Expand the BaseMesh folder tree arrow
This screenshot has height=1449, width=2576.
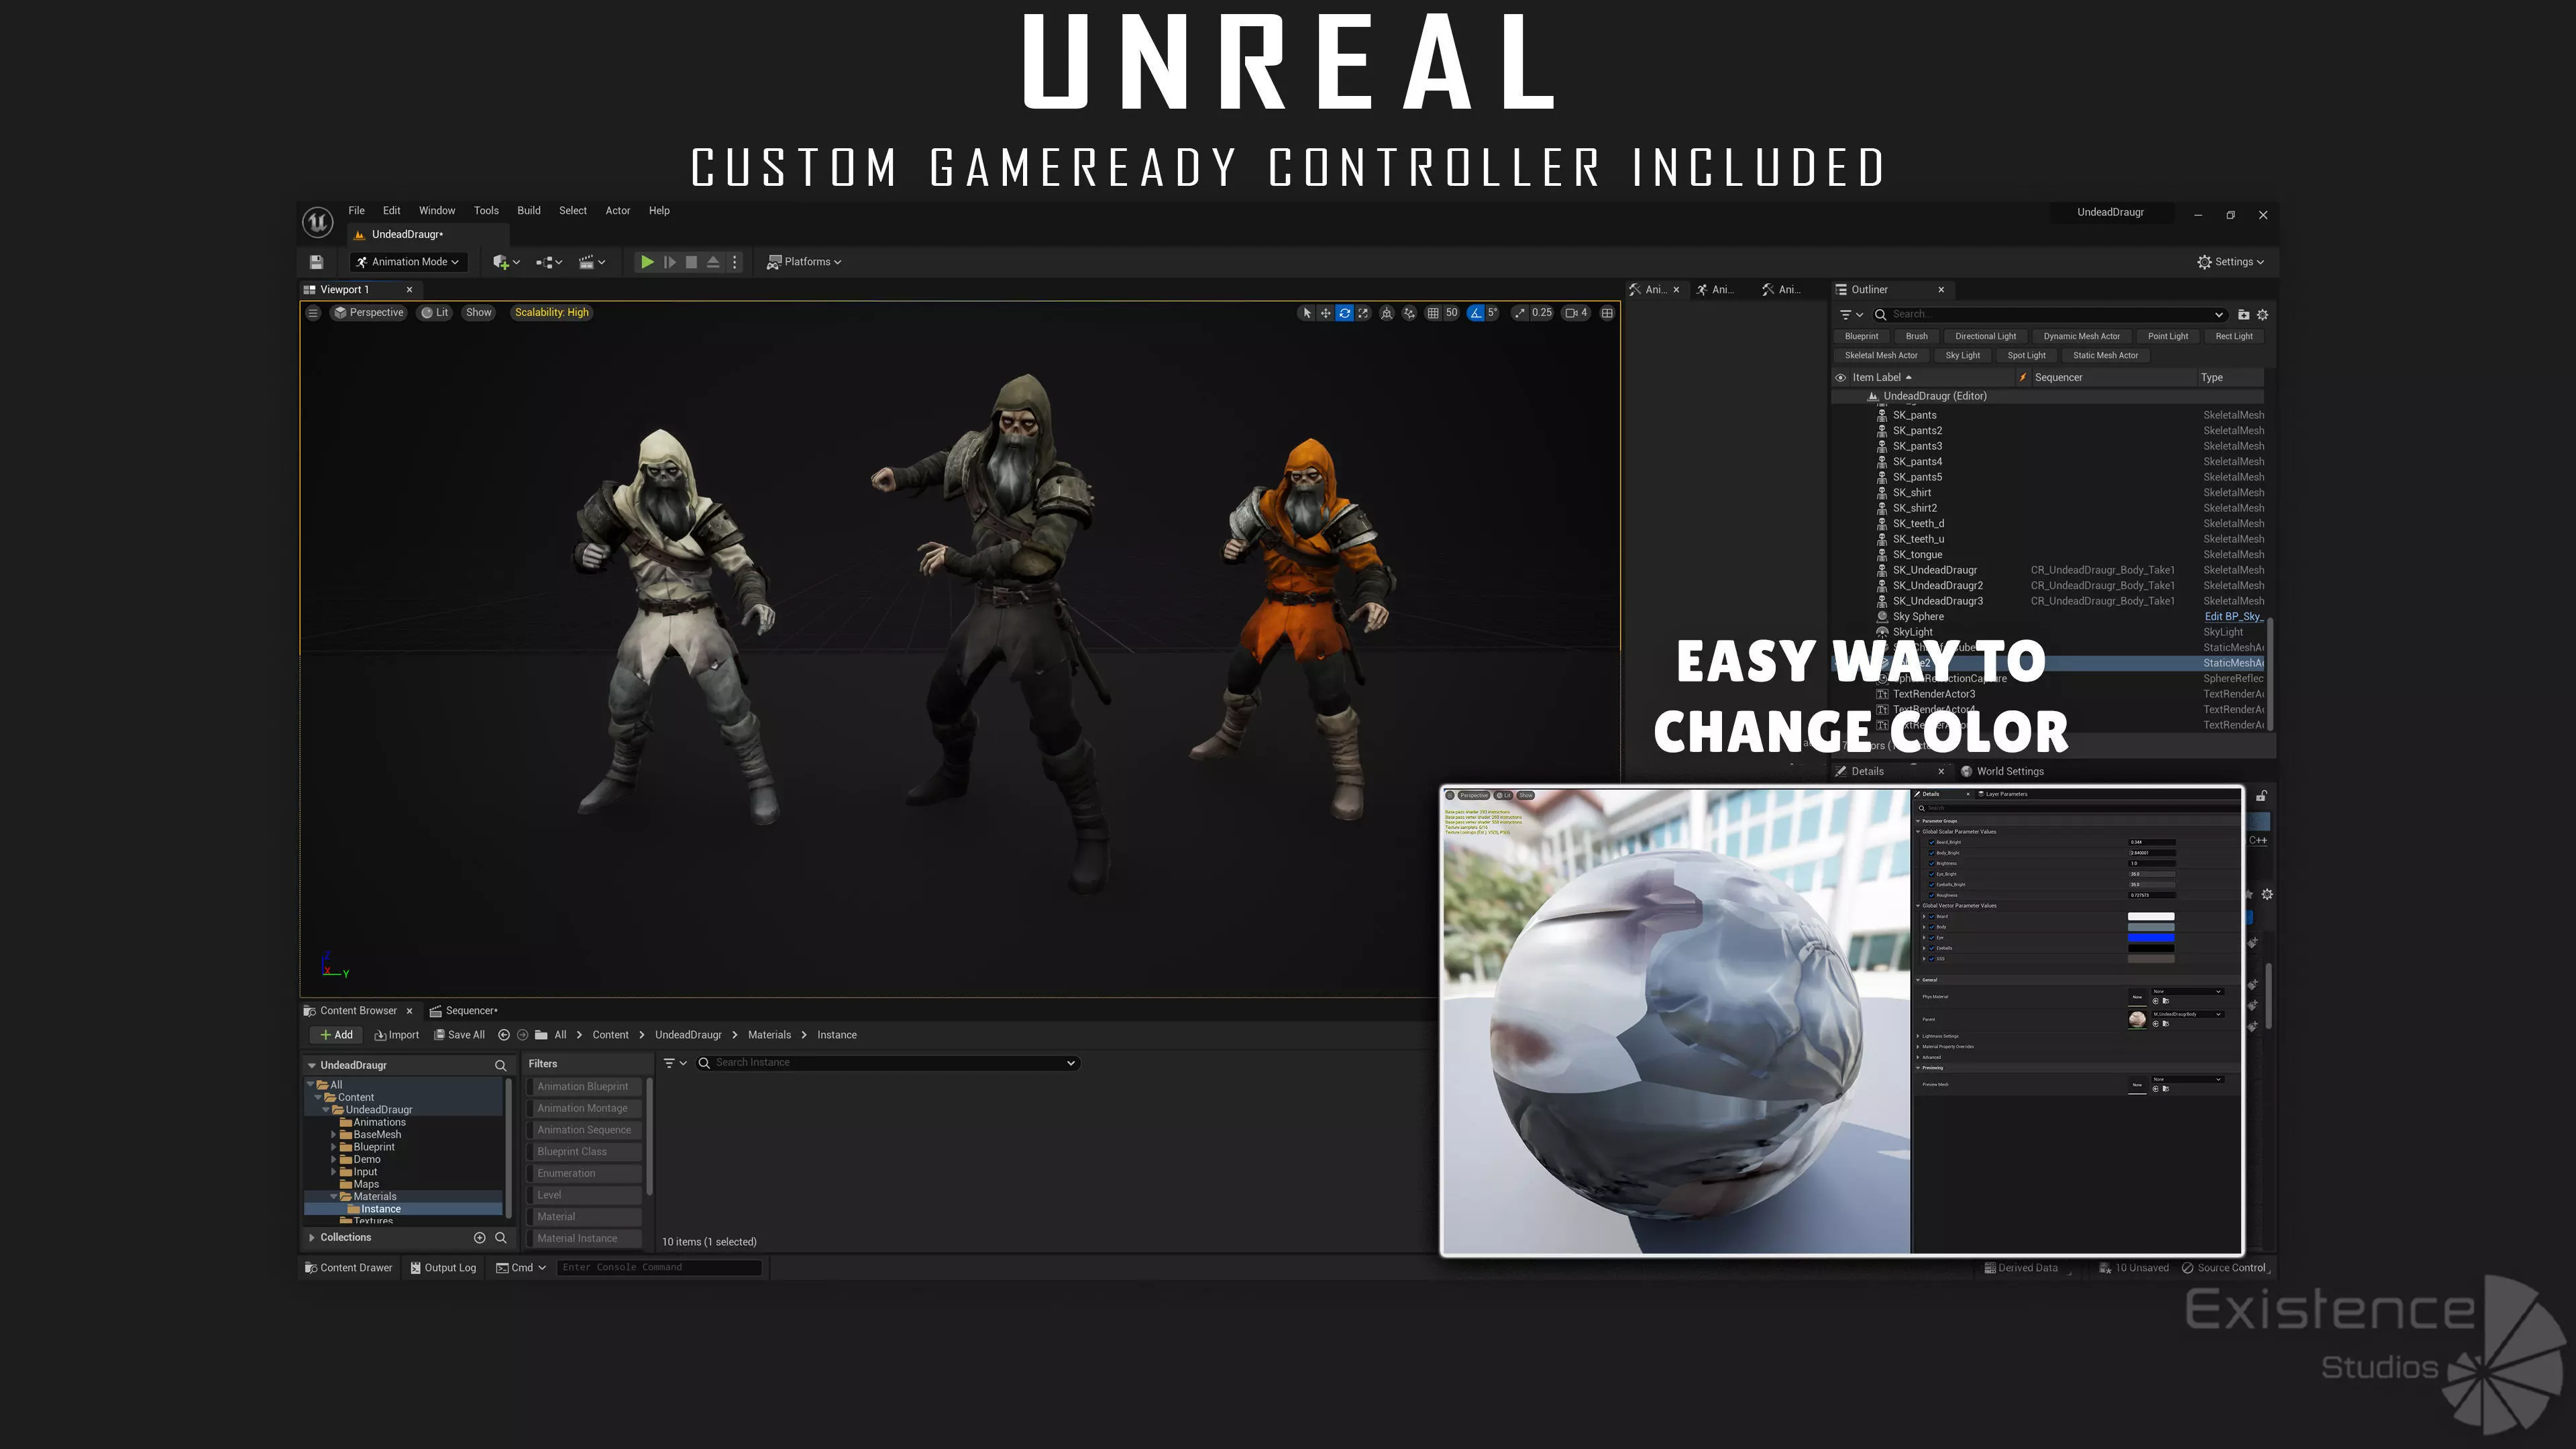(x=334, y=1135)
